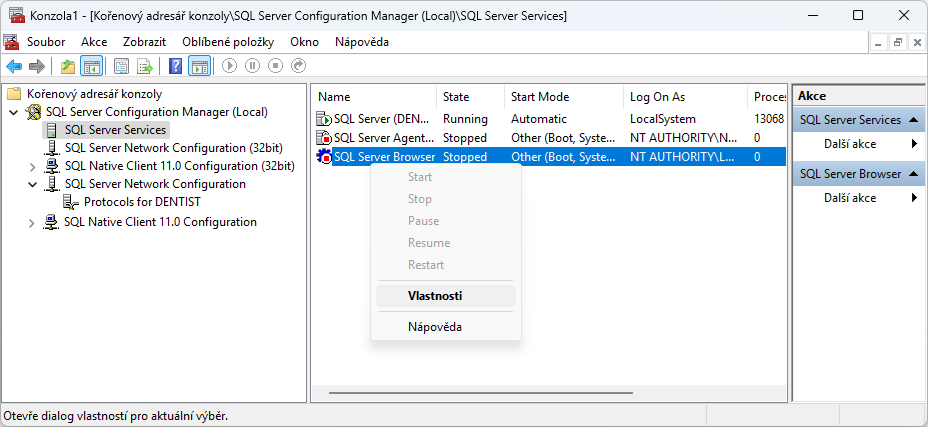Collapse SQL Server Configuration Manager (Local) node

[14, 112]
